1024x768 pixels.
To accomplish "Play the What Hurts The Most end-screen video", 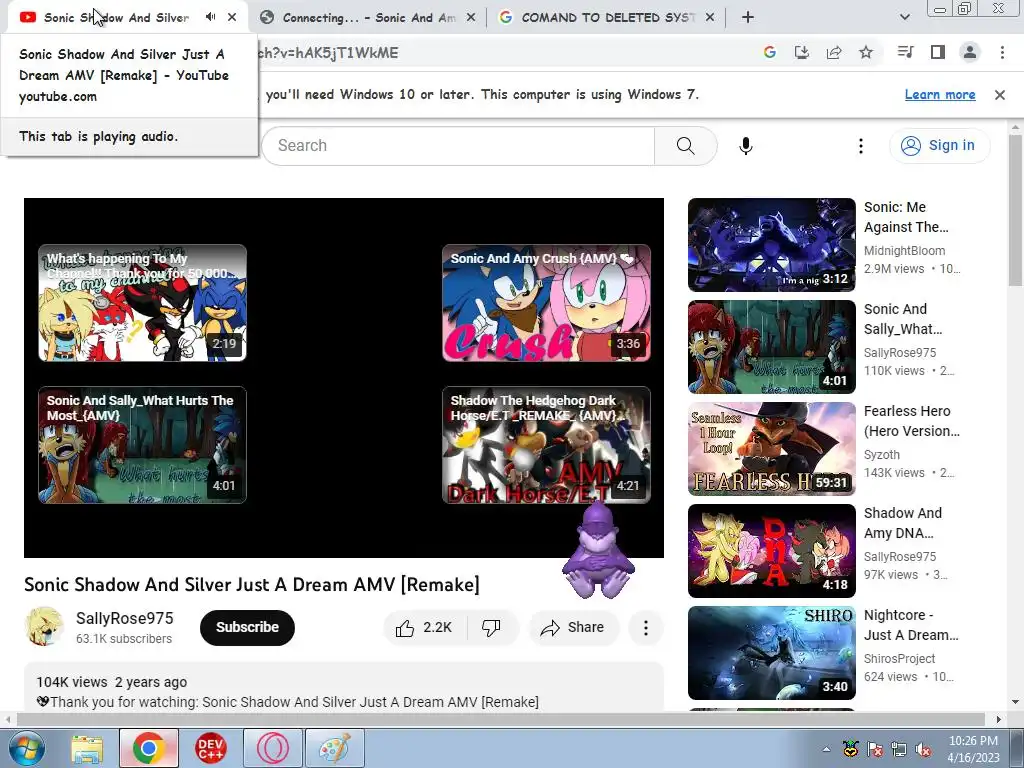I will pos(142,445).
